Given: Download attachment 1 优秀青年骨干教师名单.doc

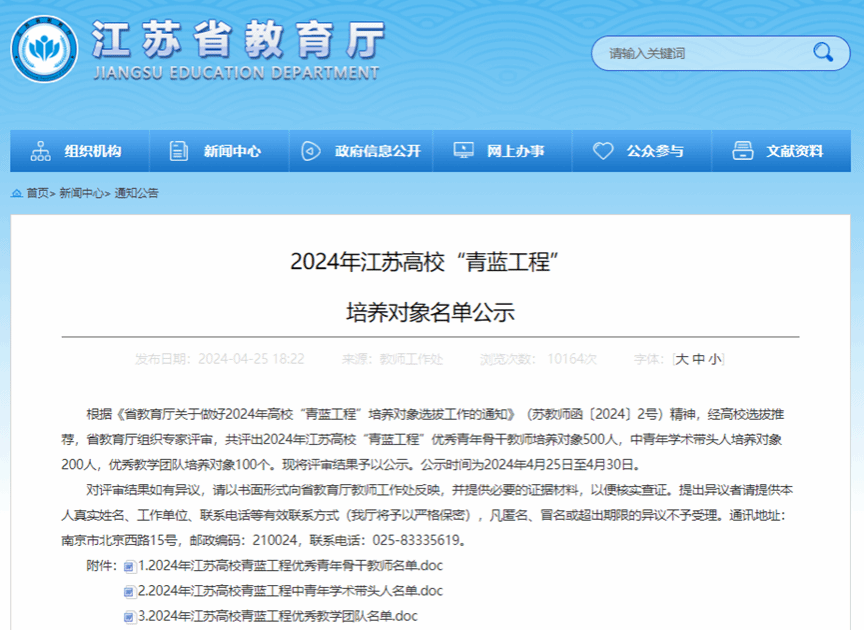Looking at the screenshot, I should (x=290, y=566).
